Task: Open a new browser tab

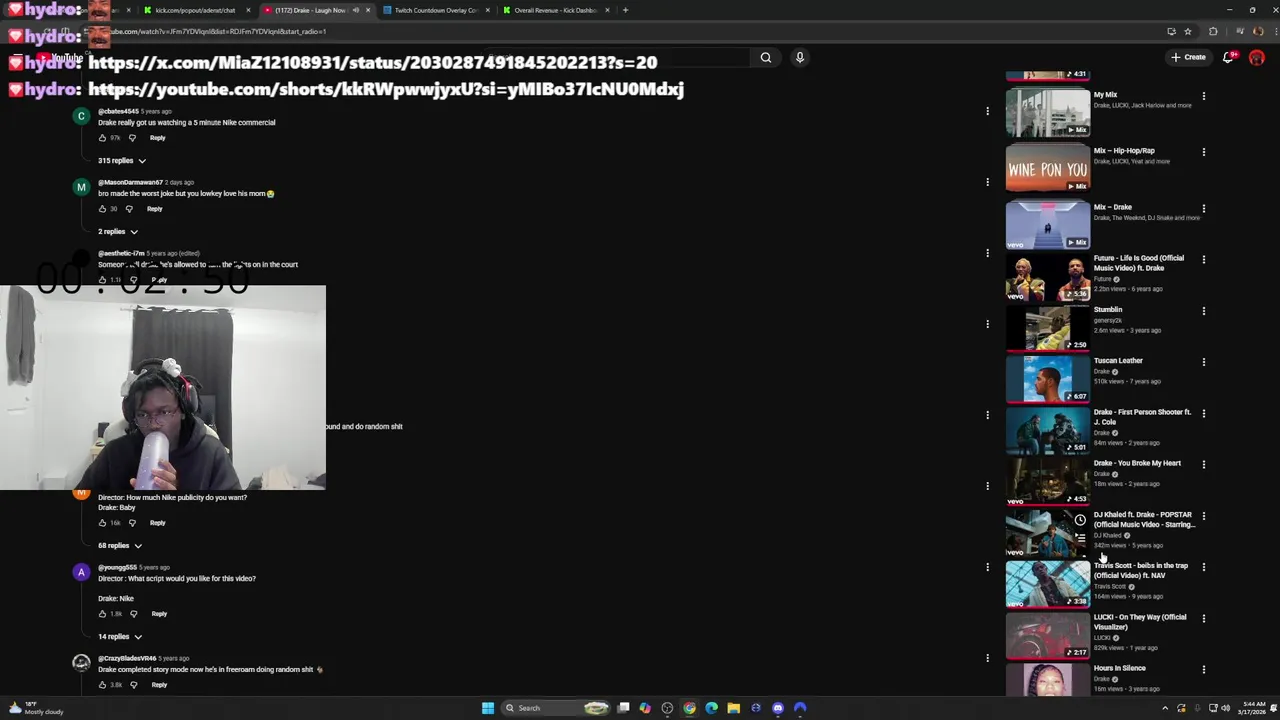Action: coord(625,10)
